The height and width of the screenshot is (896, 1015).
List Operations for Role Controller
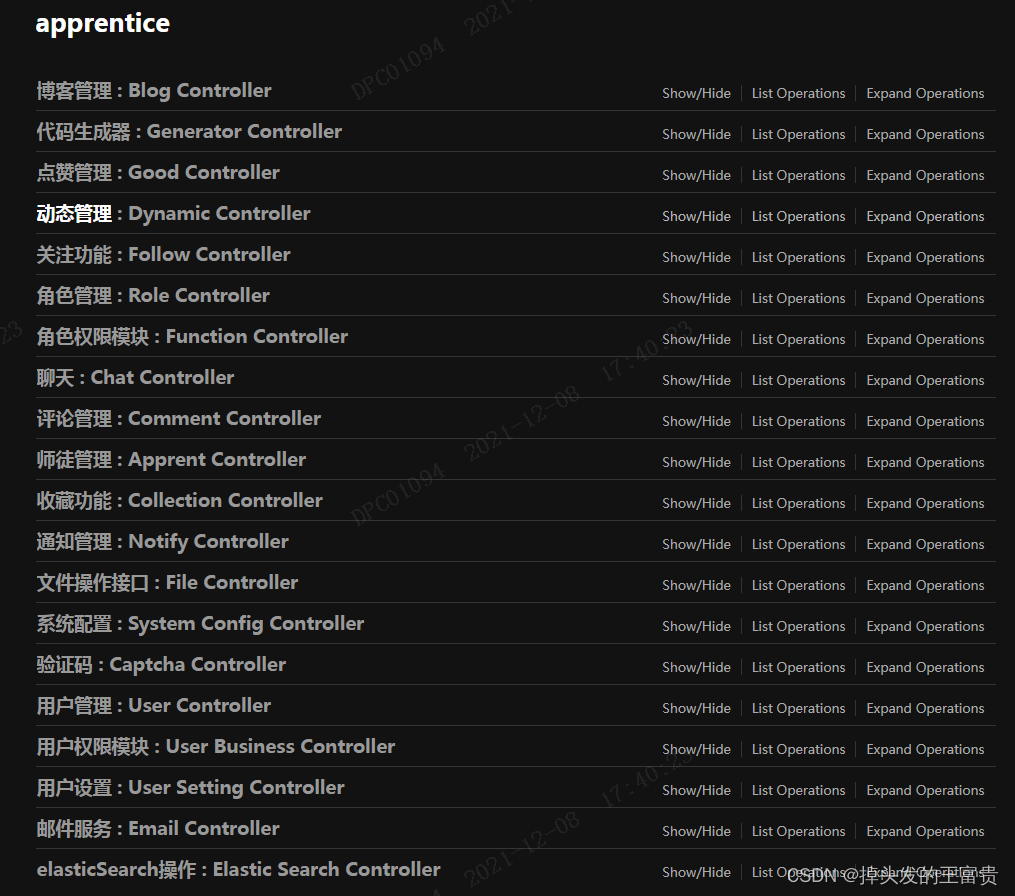pyautogui.click(x=798, y=298)
